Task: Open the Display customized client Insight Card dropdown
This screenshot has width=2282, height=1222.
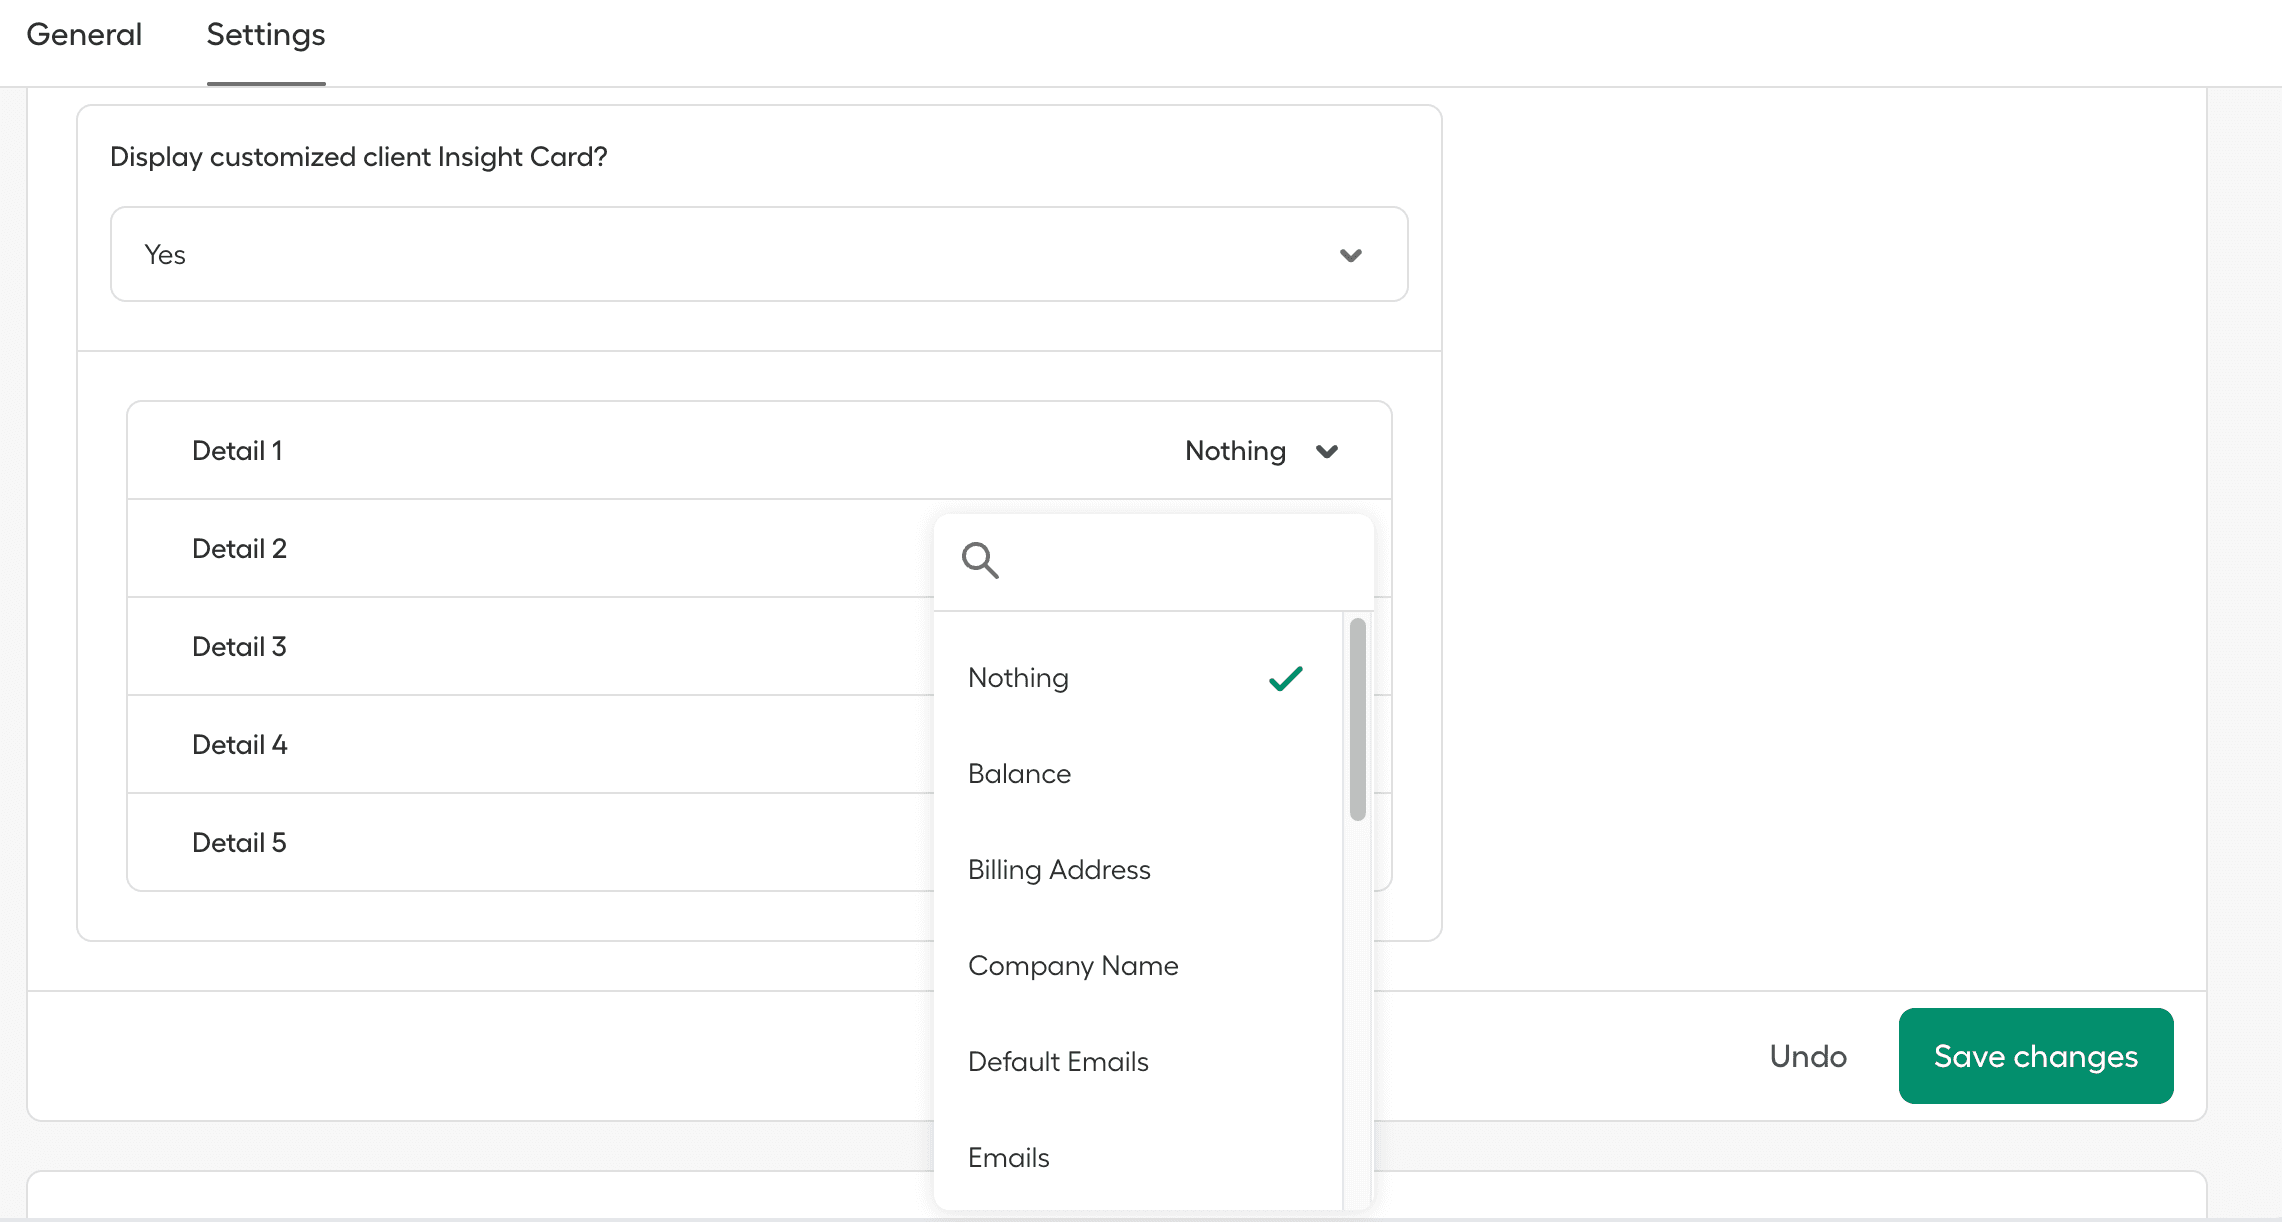Action: (x=758, y=255)
